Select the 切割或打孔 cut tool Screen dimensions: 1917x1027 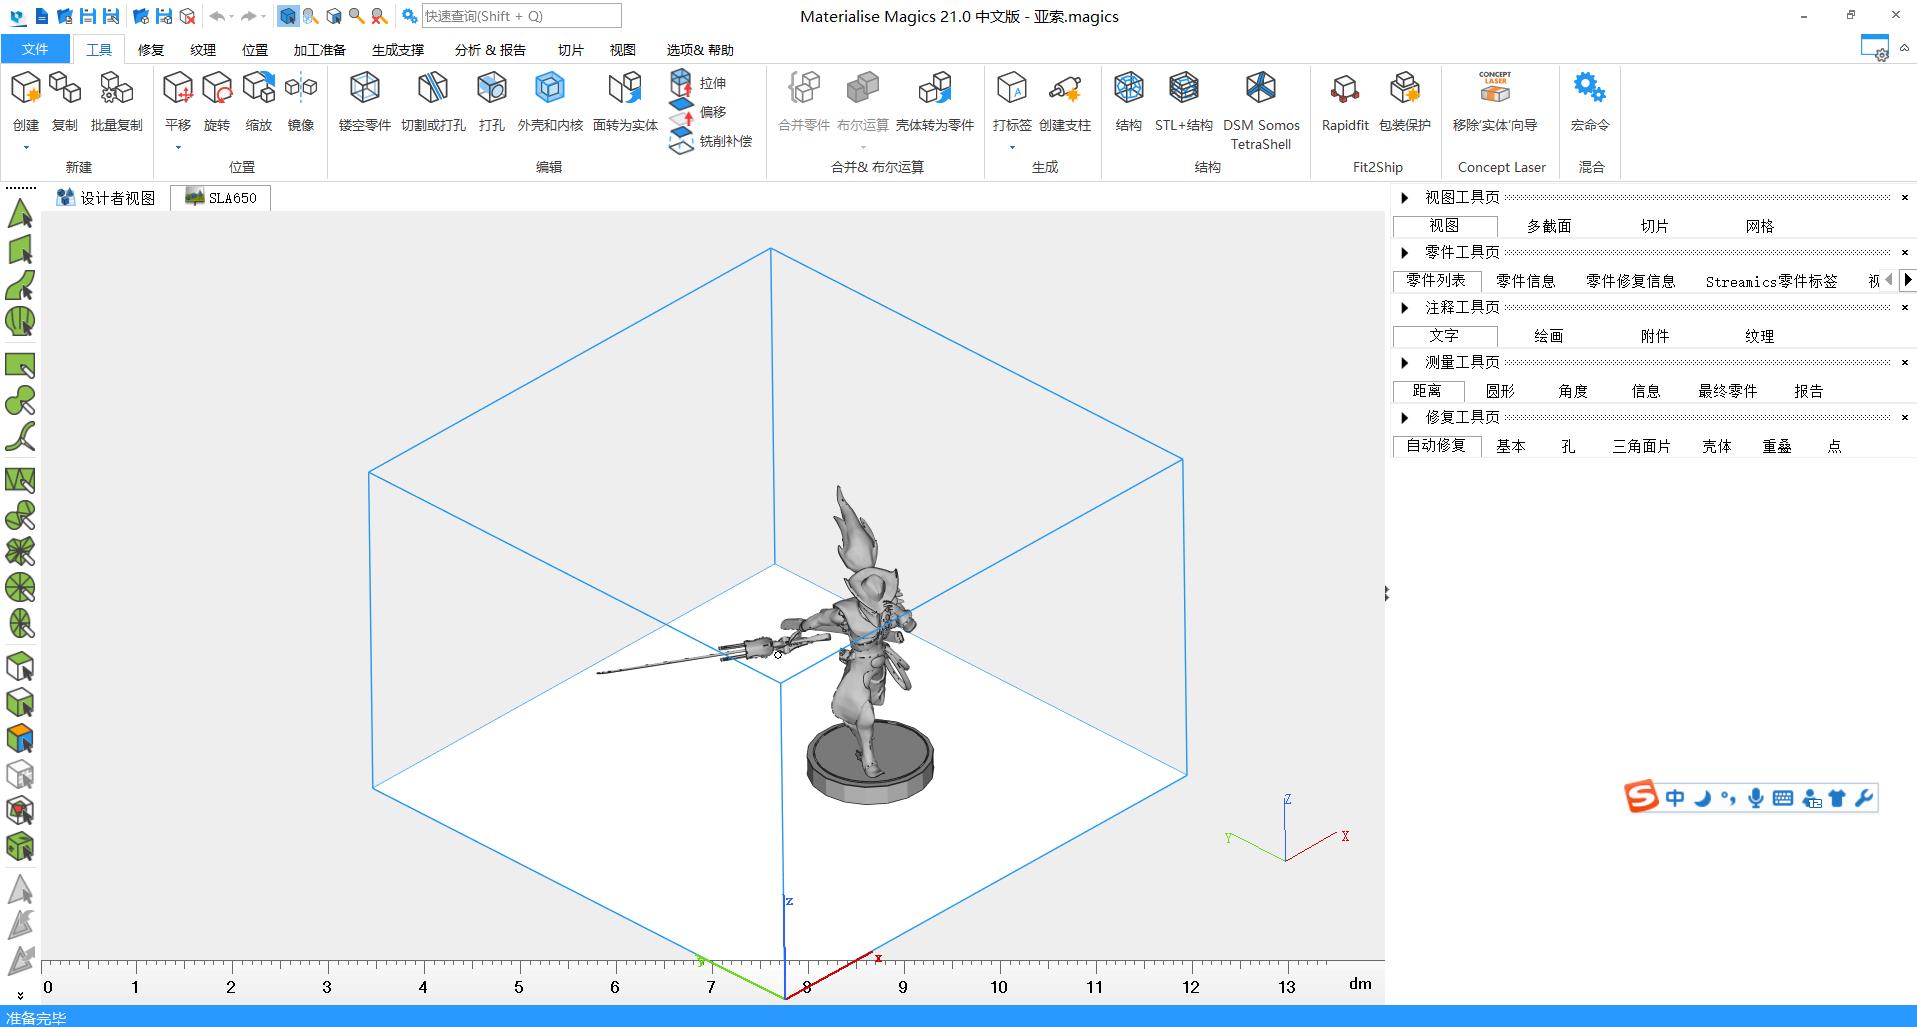(432, 89)
